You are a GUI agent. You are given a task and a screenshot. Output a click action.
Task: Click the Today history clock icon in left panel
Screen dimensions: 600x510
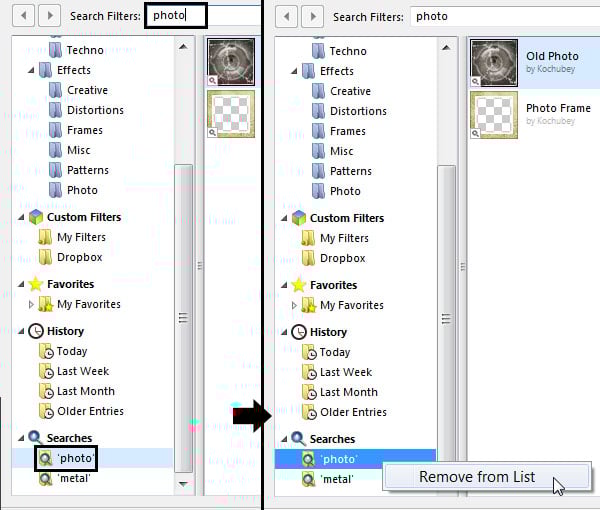click(45, 351)
